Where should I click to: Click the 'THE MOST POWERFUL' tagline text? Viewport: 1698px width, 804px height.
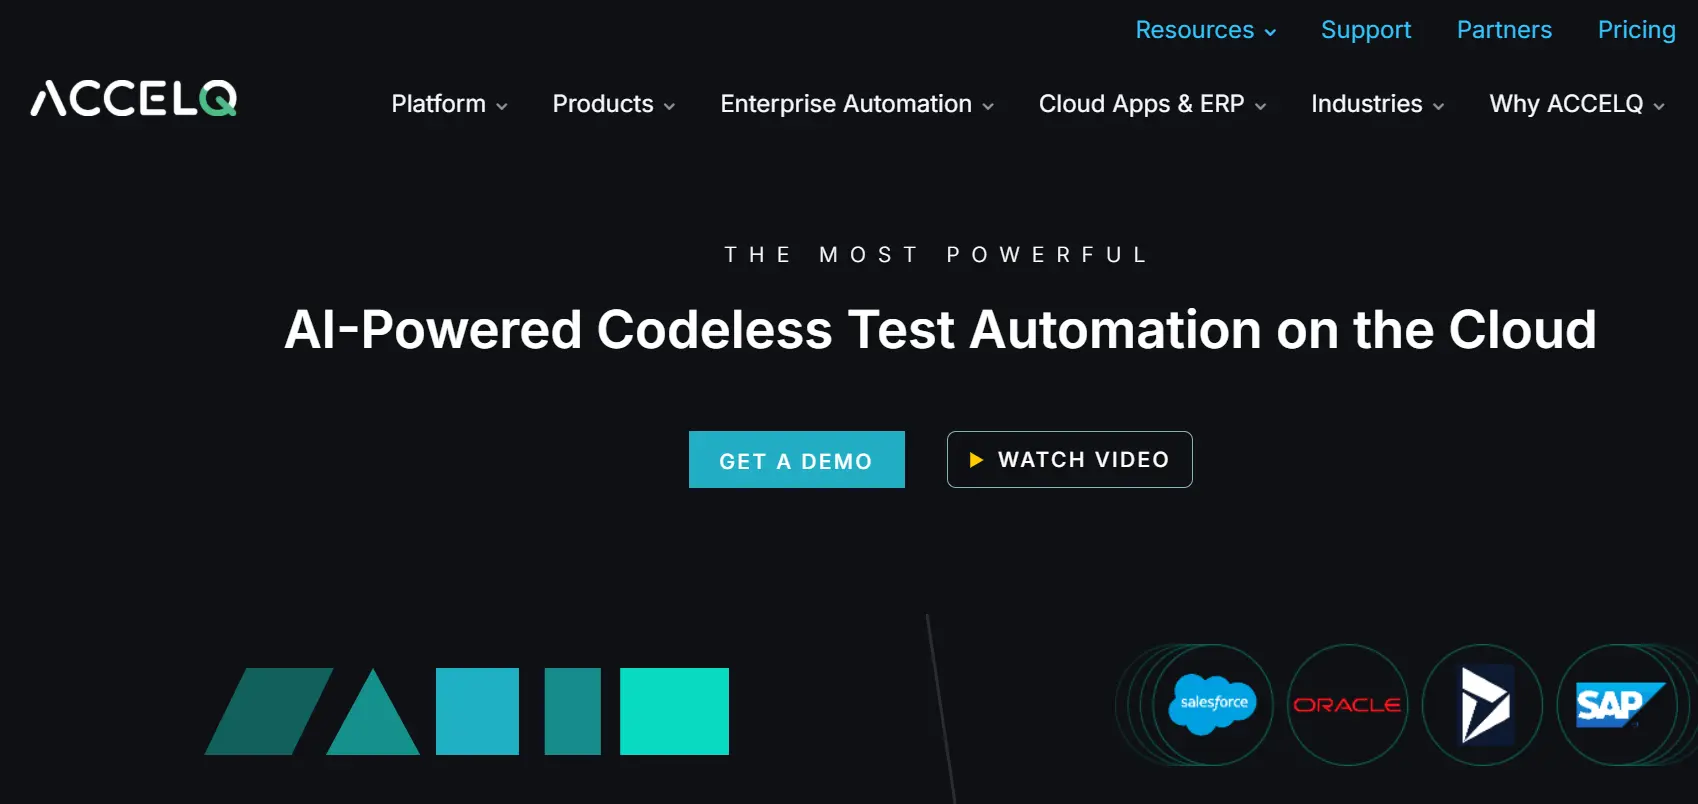936,255
